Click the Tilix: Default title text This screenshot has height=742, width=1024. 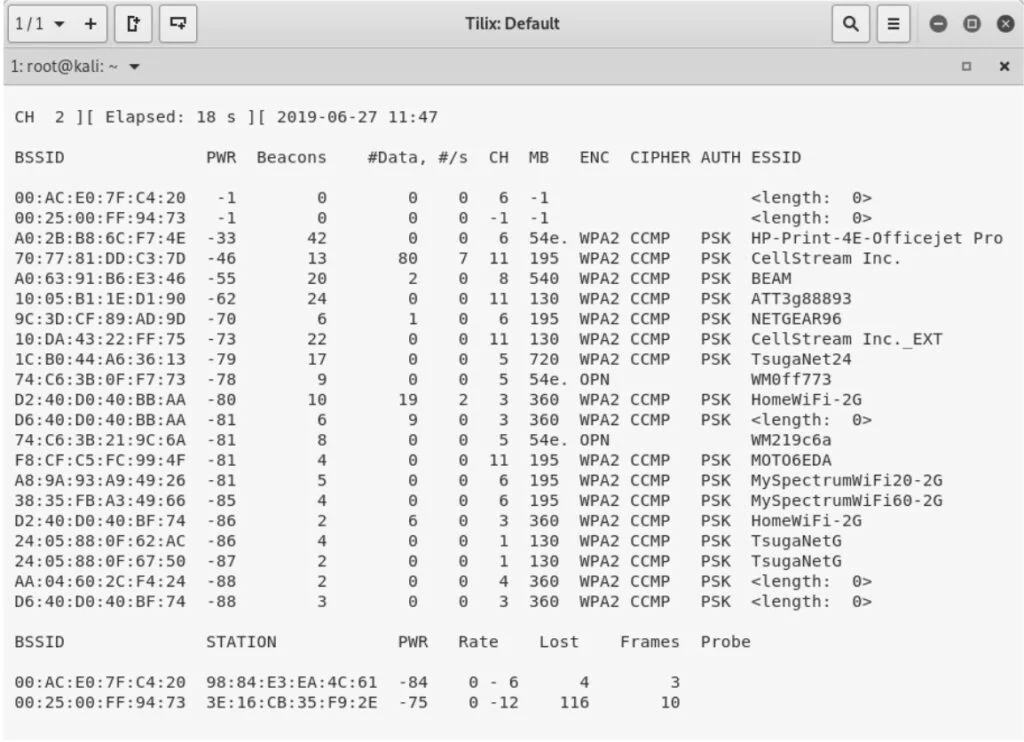pyautogui.click(x=511, y=23)
